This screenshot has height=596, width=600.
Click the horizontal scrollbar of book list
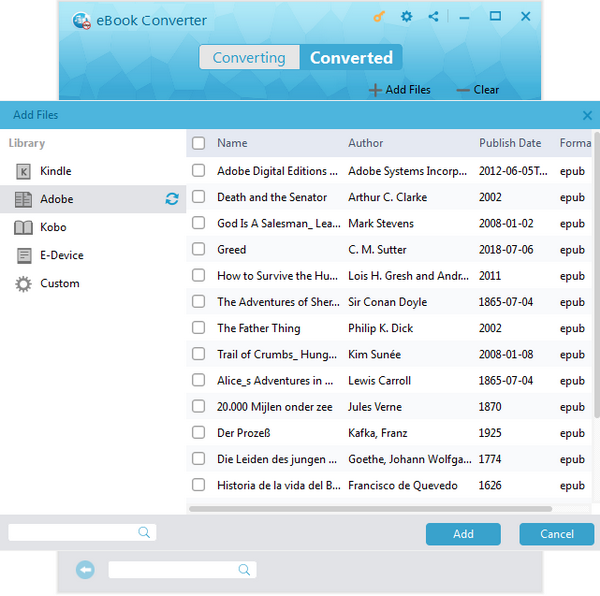pyautogui.click(x=370, y=509)
